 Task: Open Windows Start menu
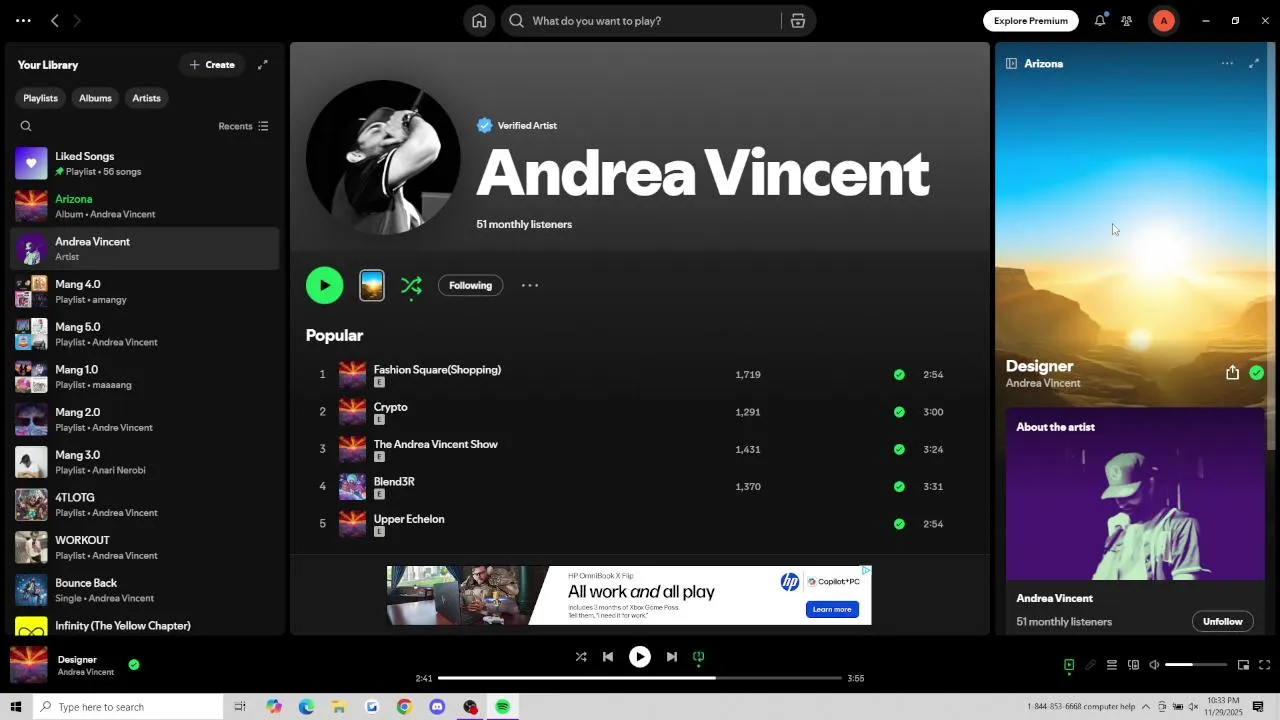pyautogui.click(x=16, y=707)
